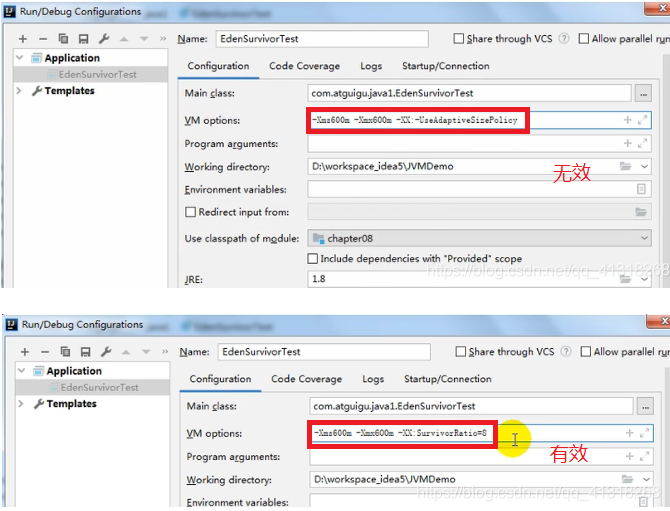Click the VM options field with UseAdaptiveSizePolicy
This screenshot has height=511, width=670.
pos(479,120)
